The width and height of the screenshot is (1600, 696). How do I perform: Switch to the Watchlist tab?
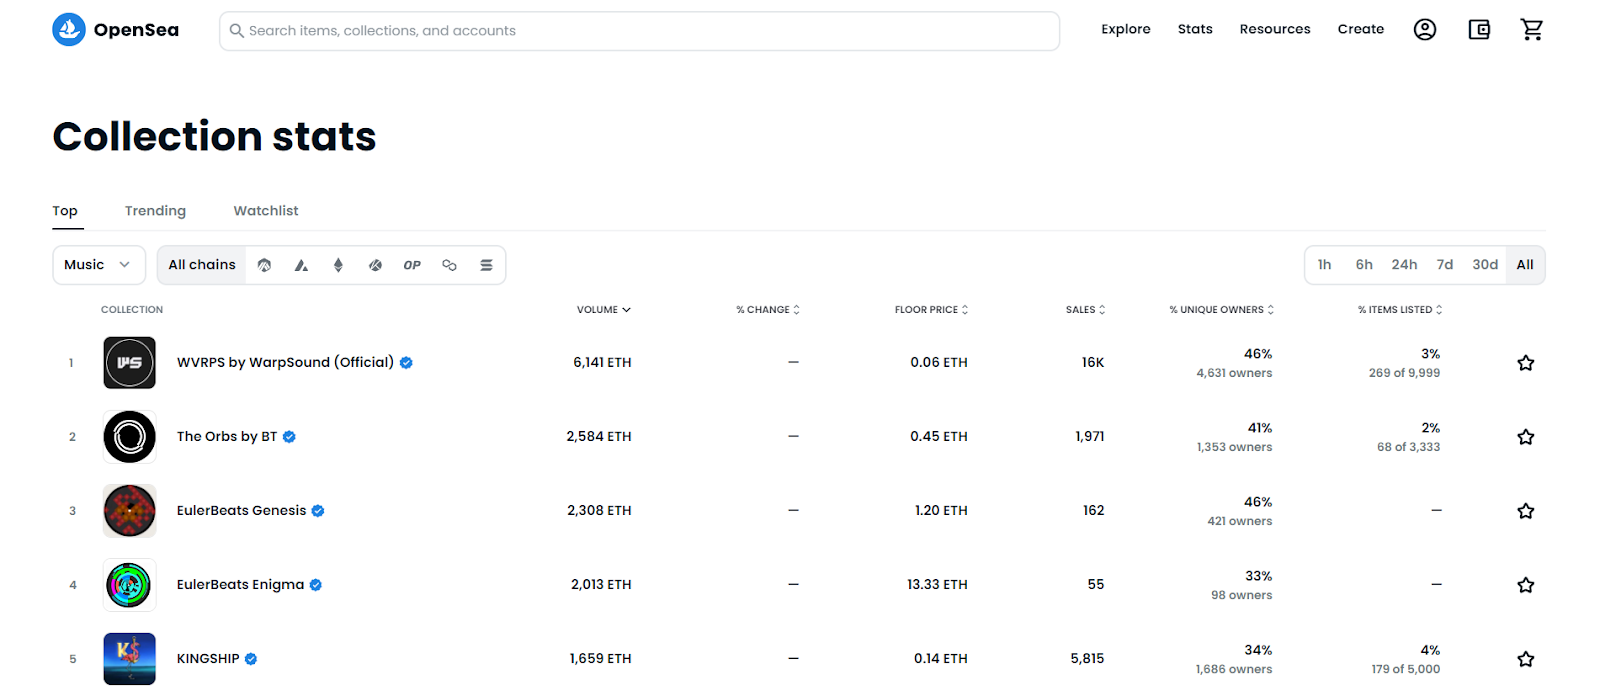tap(266, 211)
